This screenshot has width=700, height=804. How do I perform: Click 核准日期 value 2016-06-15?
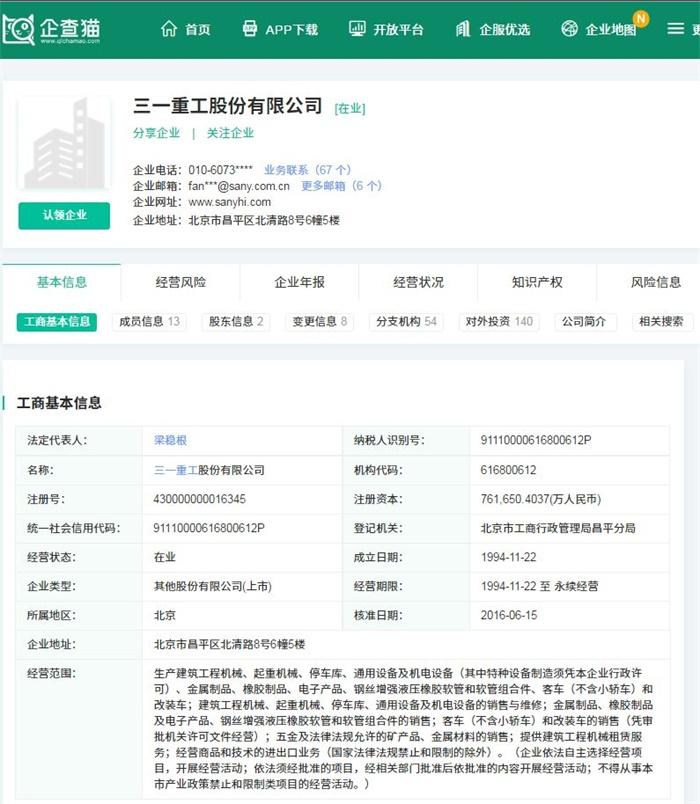pos(509,615)
